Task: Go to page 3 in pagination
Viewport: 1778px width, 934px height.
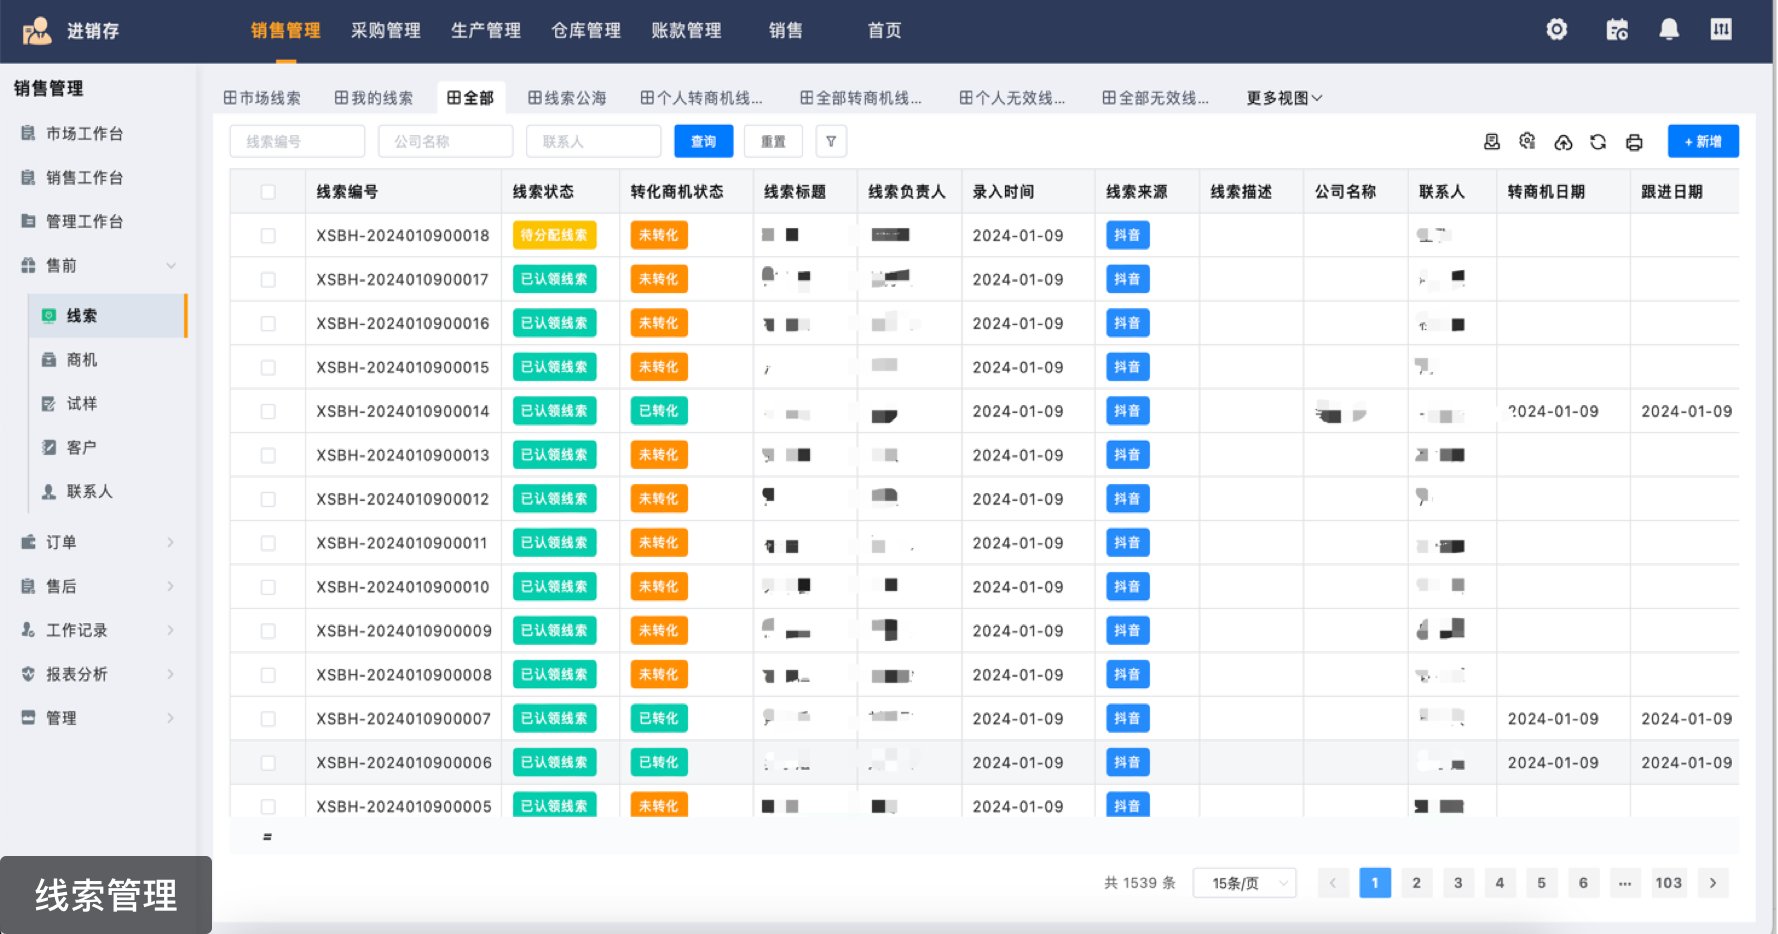Action: click(x=1458, y=883)
